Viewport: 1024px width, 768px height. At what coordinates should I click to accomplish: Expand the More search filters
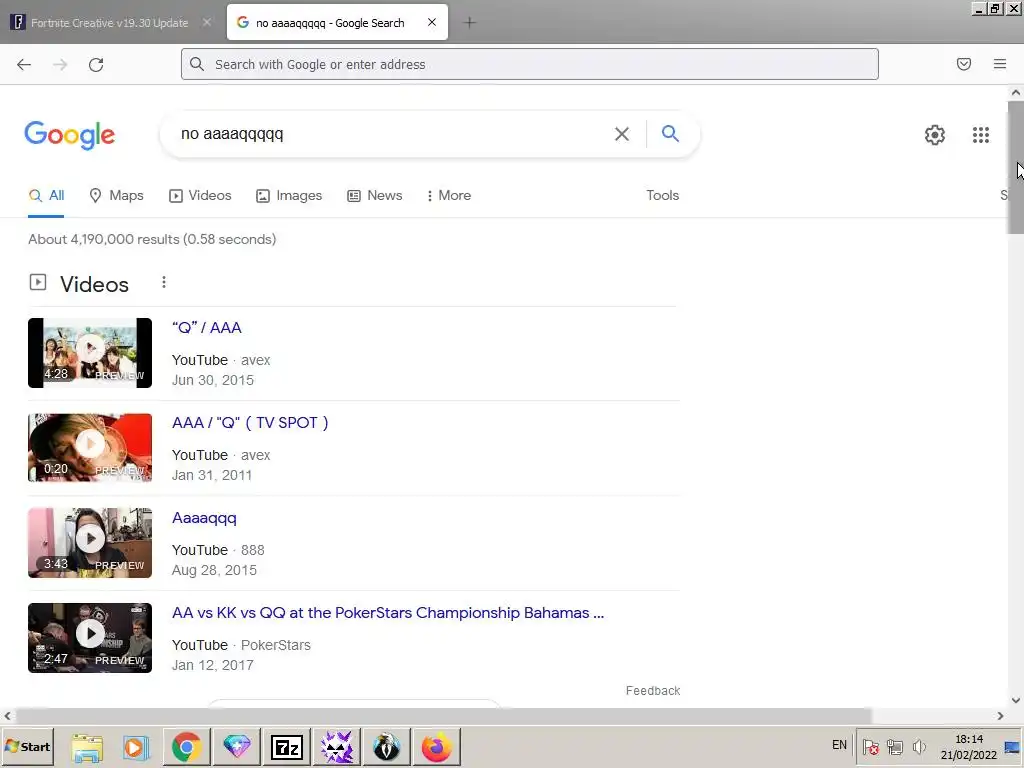click(449, 195)
